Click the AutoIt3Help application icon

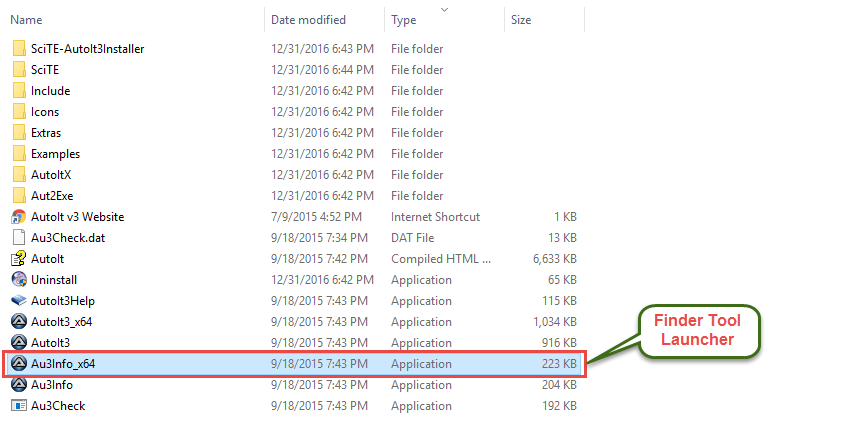pos(19,300)
